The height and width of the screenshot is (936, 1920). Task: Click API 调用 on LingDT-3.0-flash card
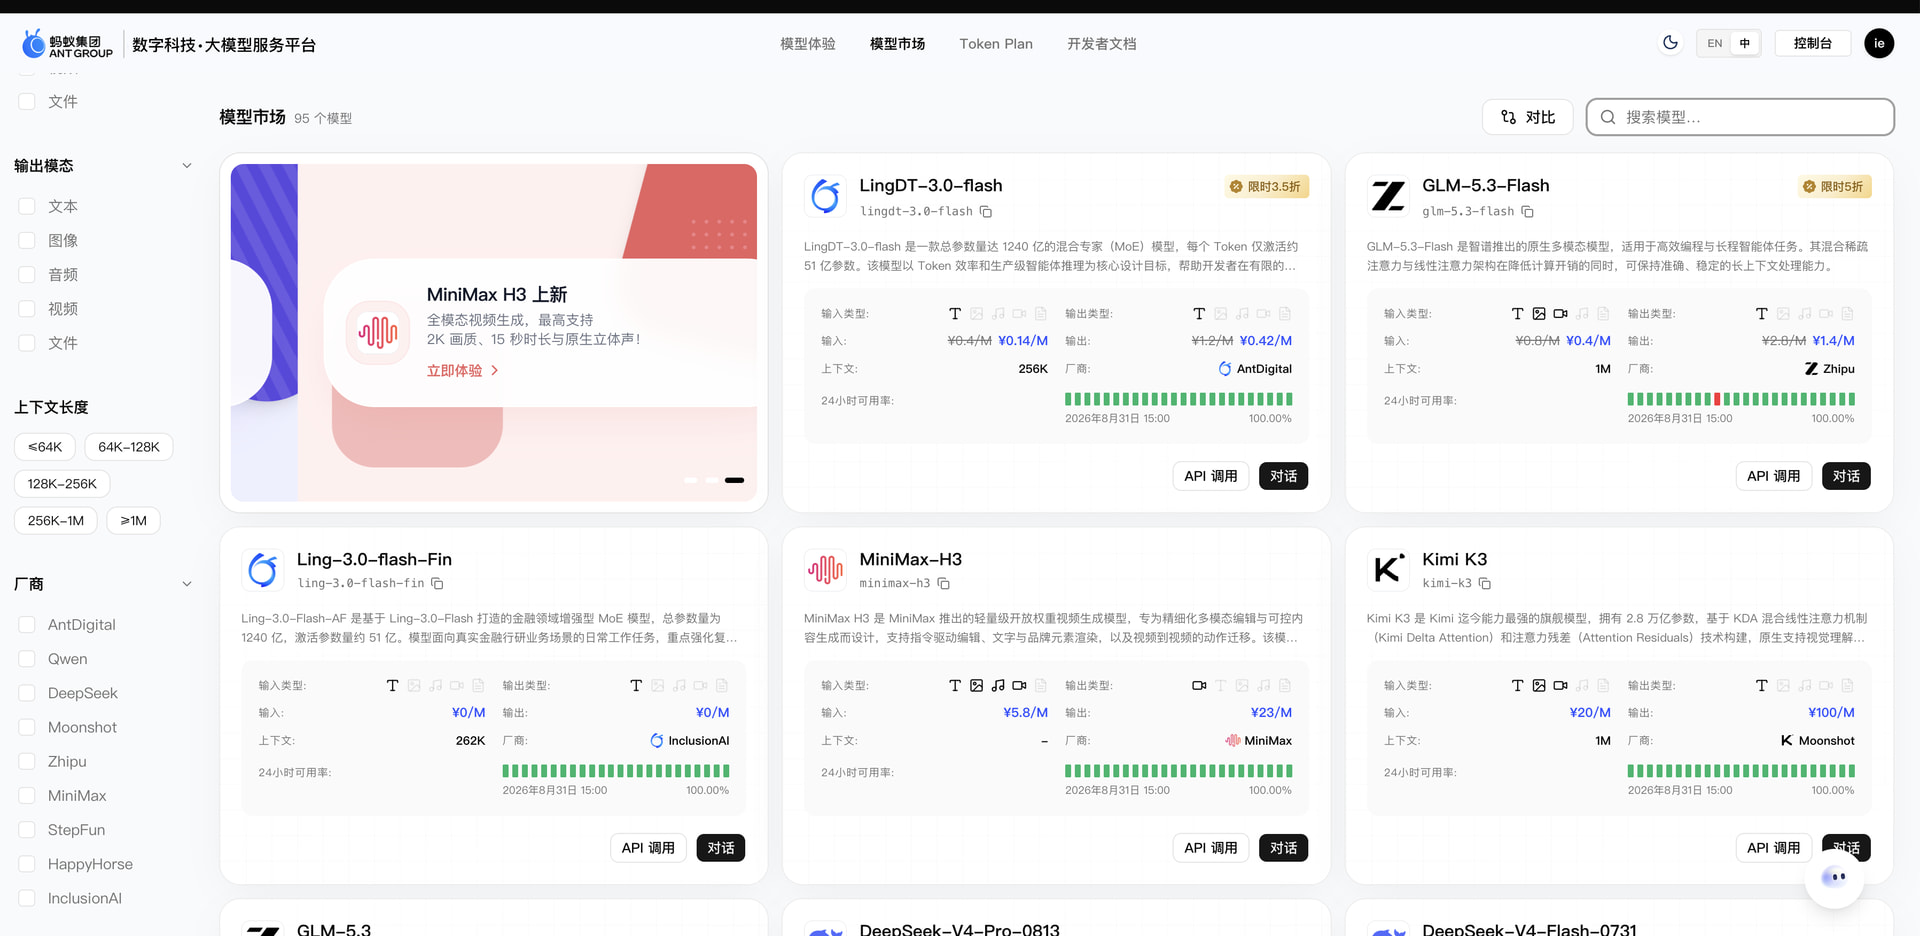click(x=1210, y=476)
